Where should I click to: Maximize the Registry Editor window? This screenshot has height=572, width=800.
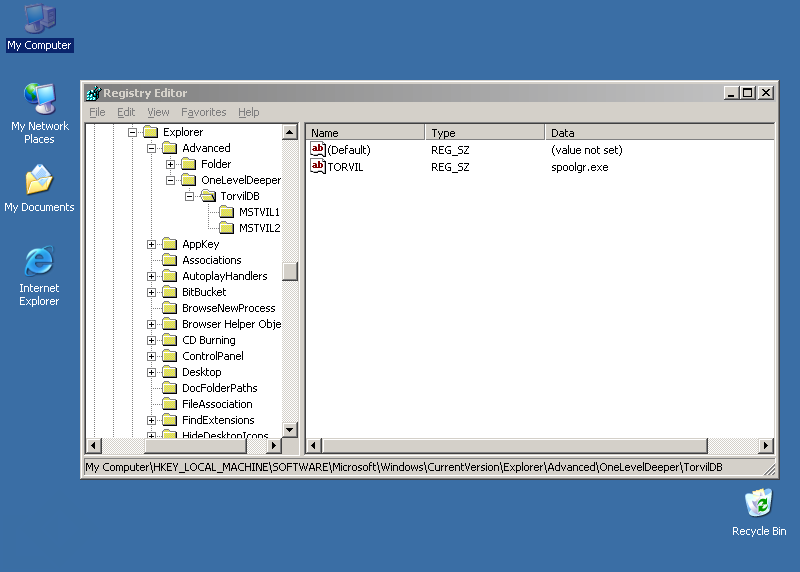748,93
